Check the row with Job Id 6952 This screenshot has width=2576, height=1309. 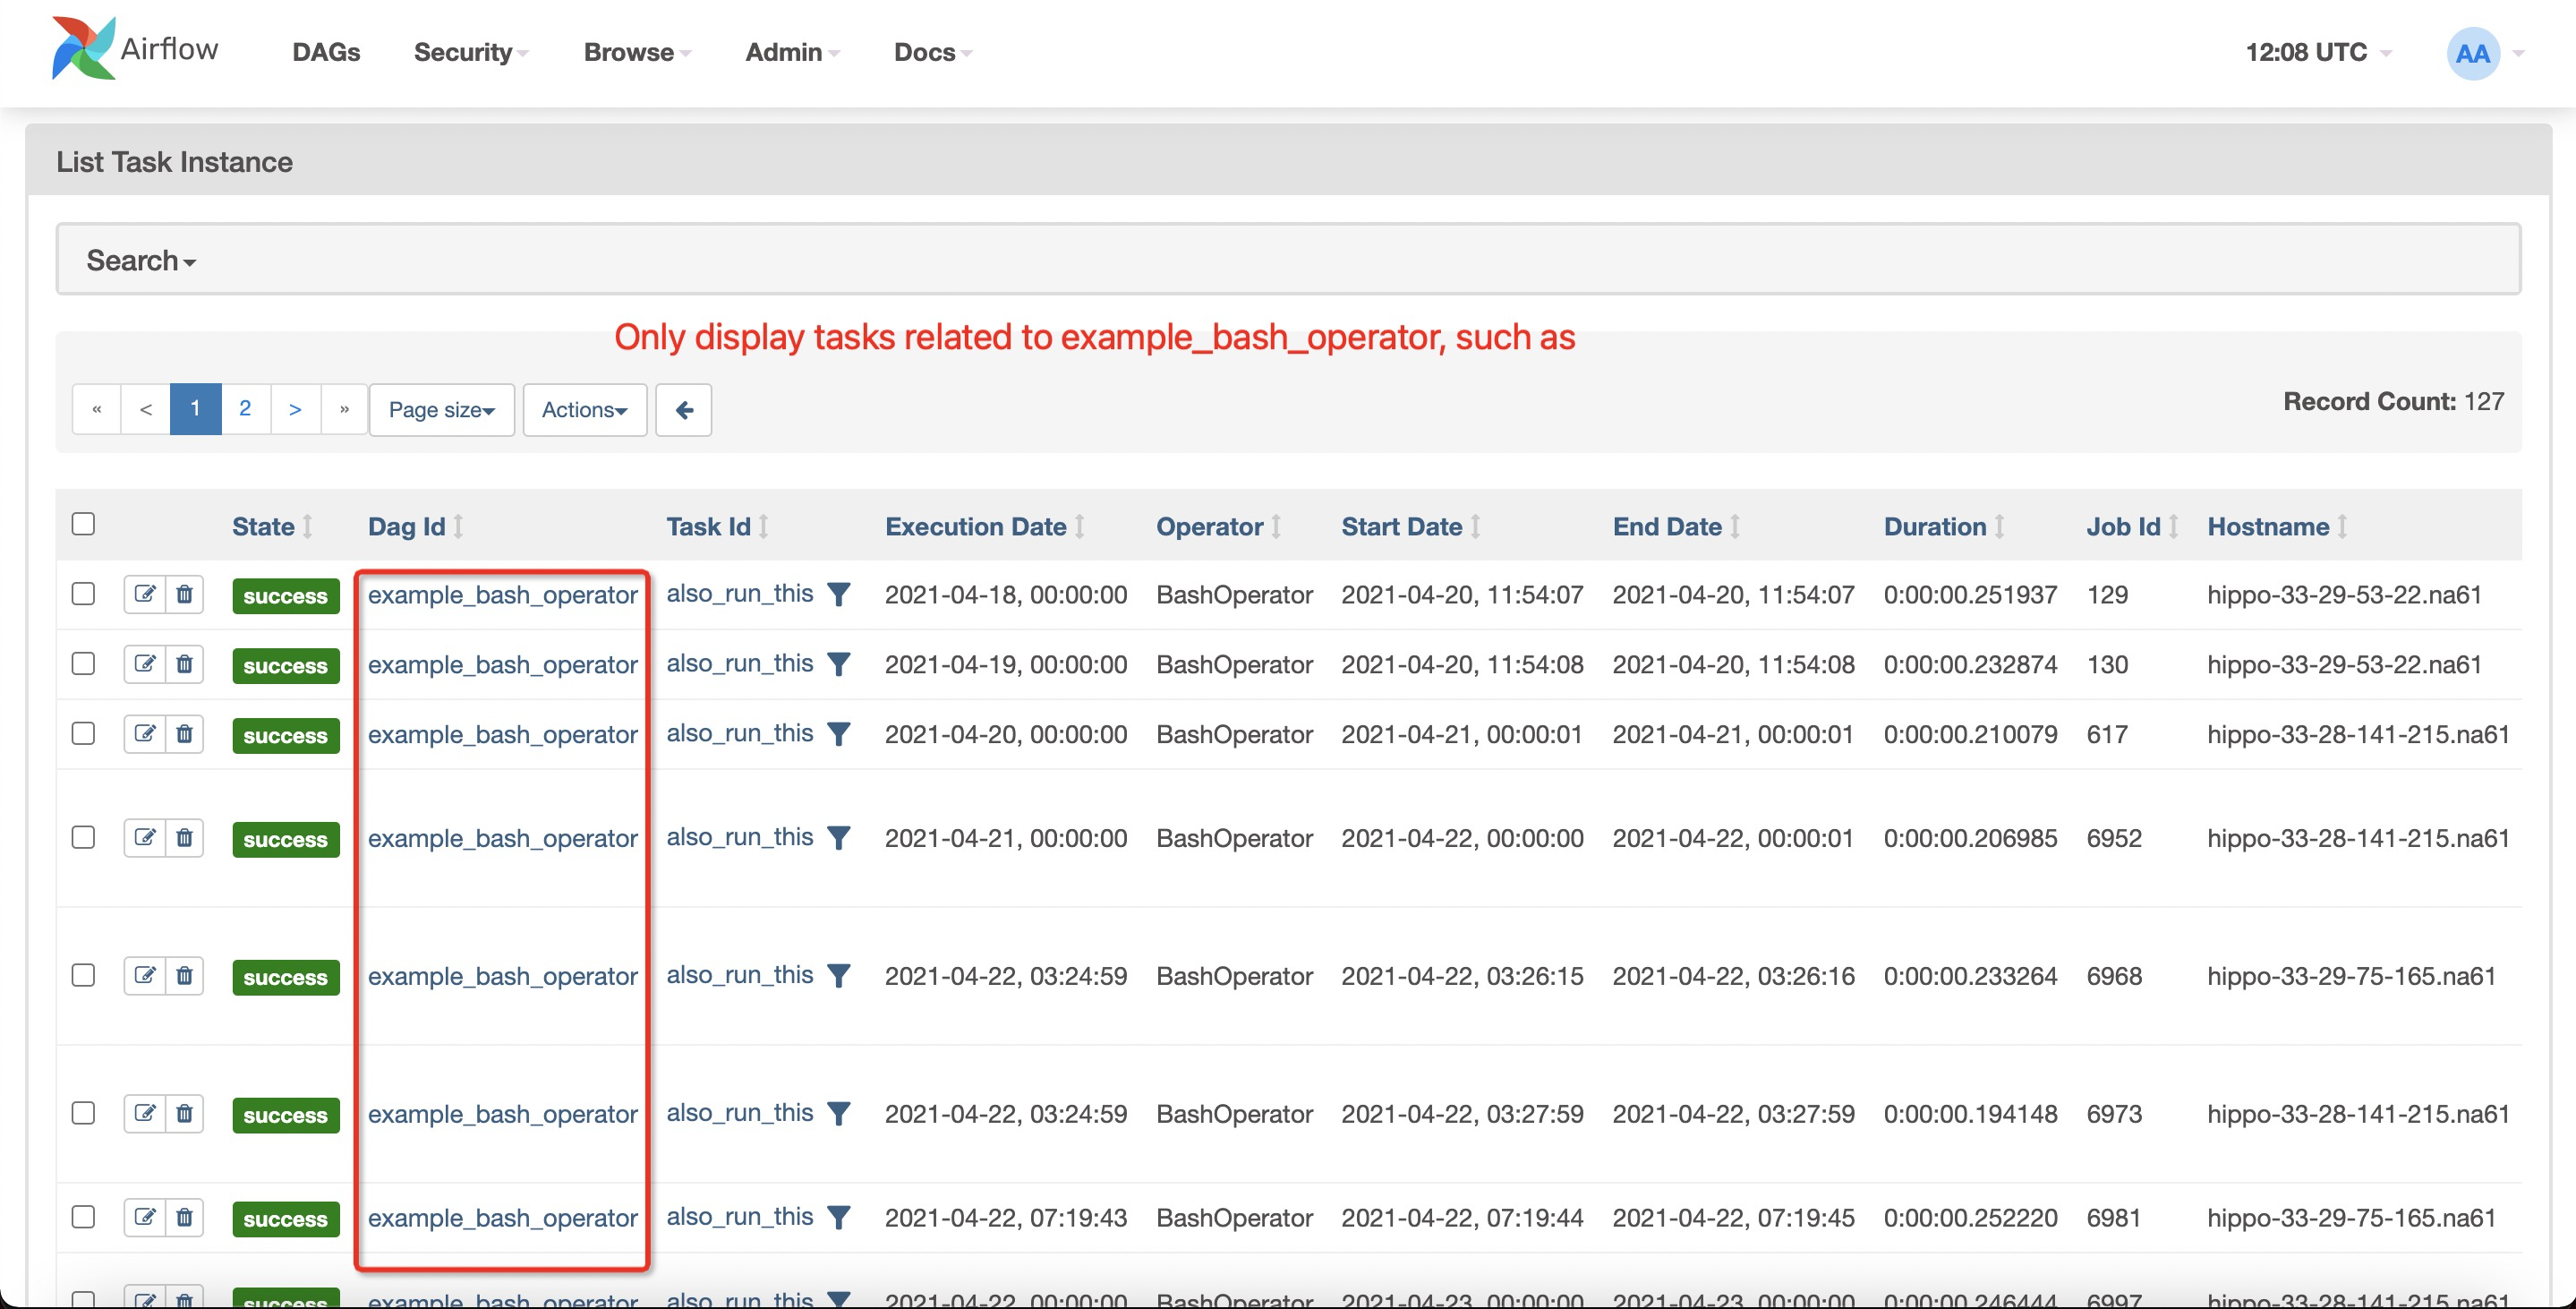coord(83,838)
